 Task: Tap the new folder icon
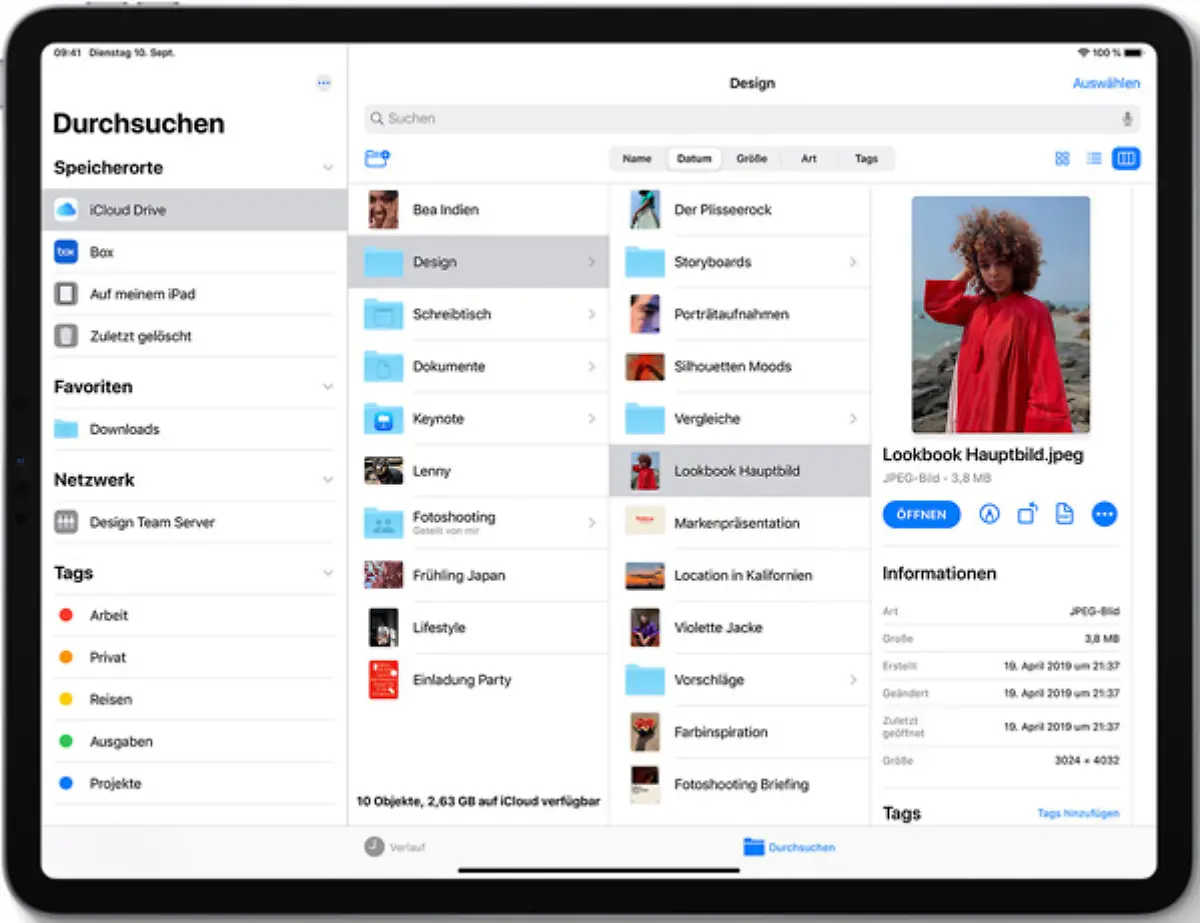[x=377, y=158]
